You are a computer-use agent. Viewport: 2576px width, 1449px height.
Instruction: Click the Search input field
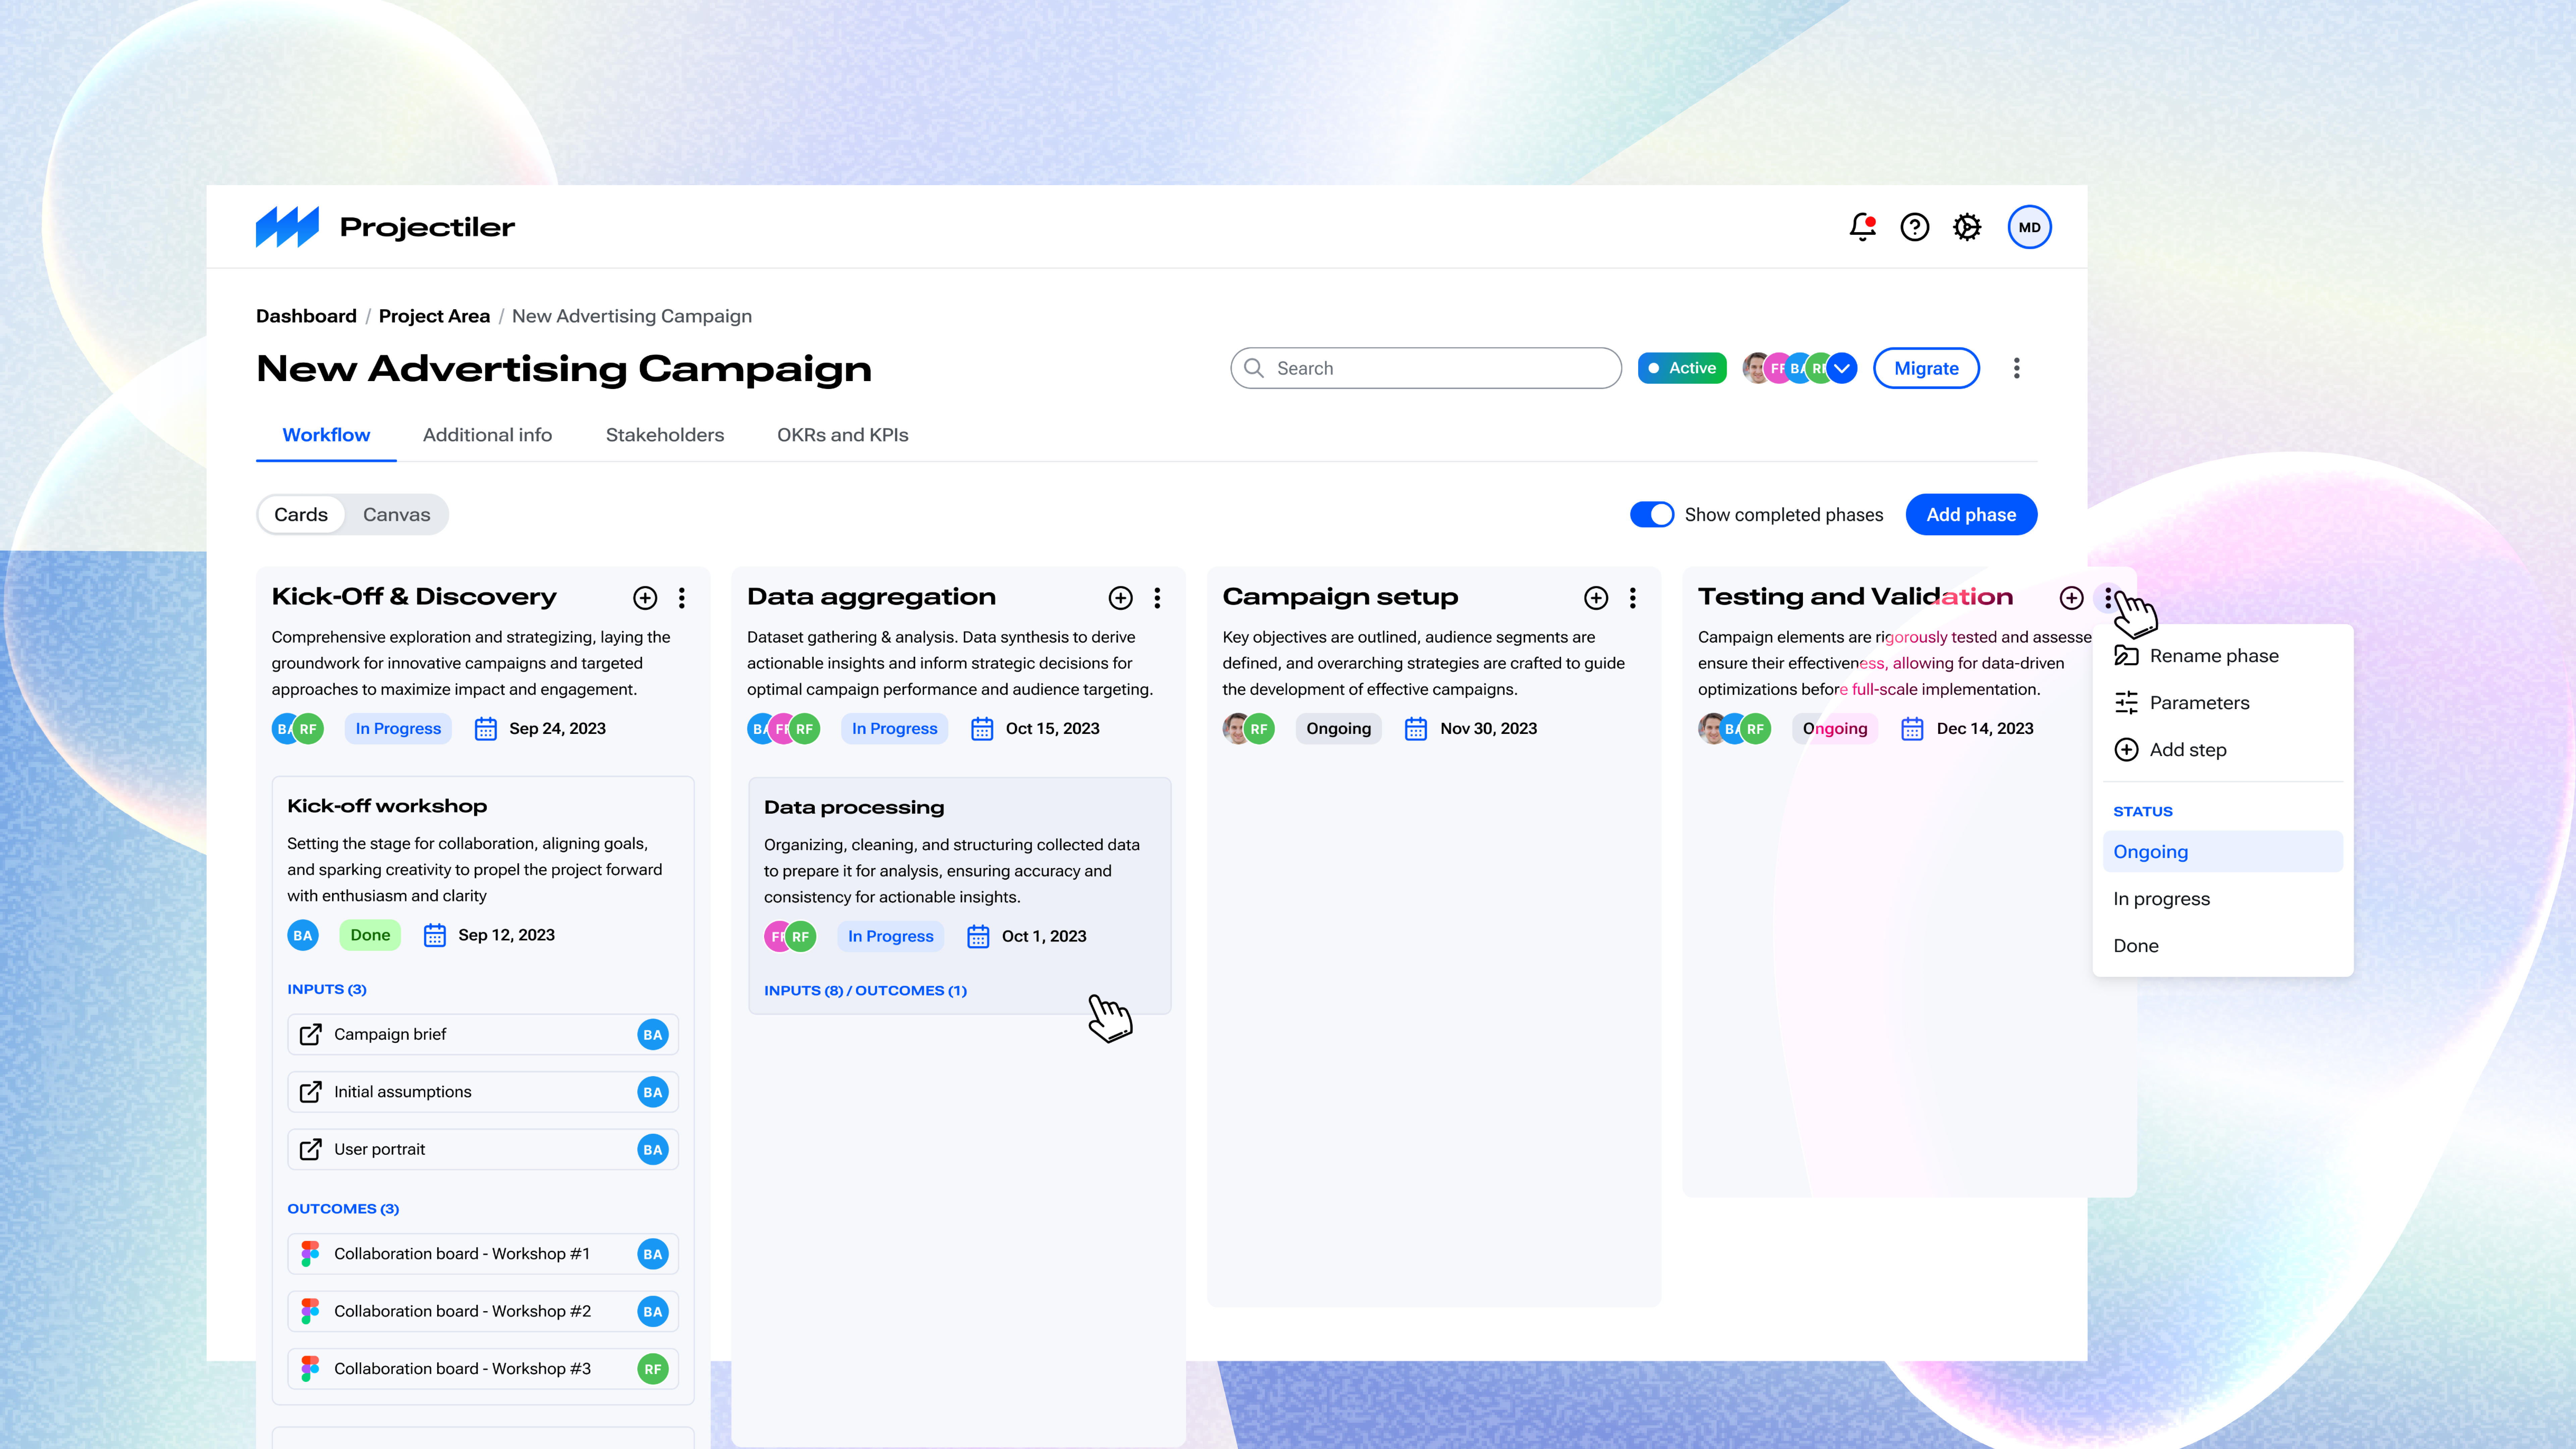coord(1426,368)
